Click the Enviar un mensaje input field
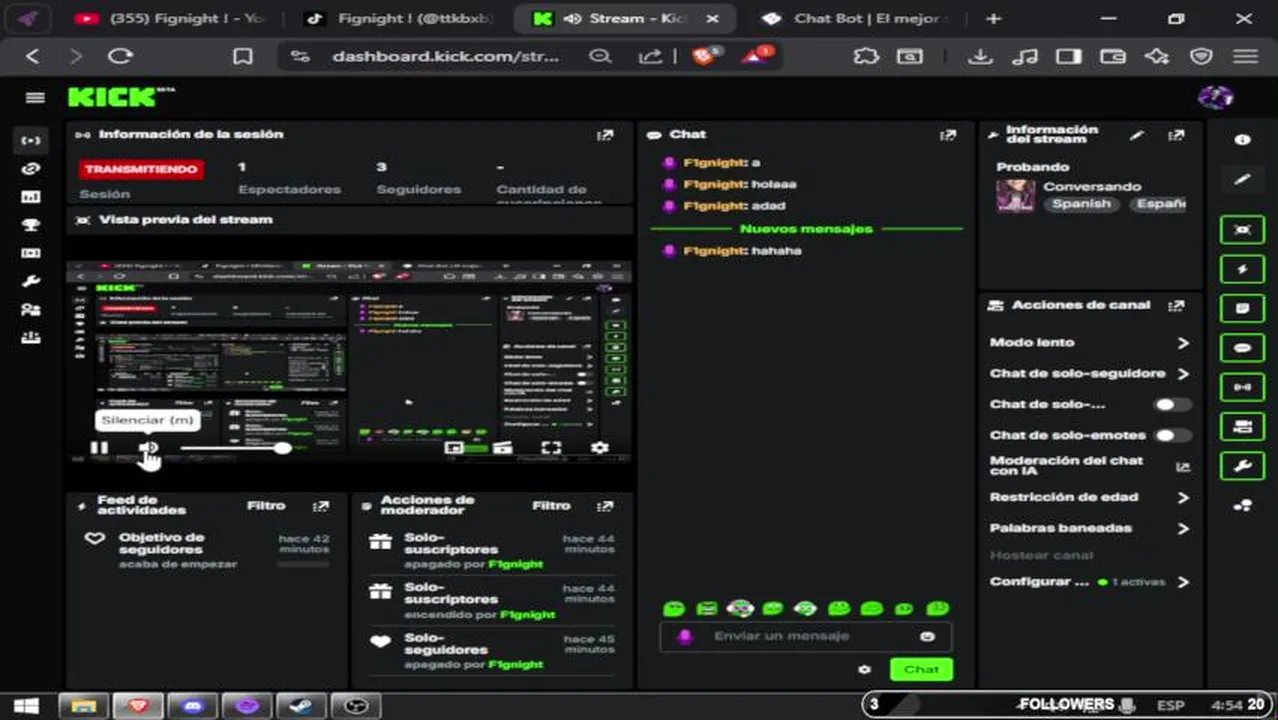This screenshot has height=720, width=1278. tap(806, 636)
